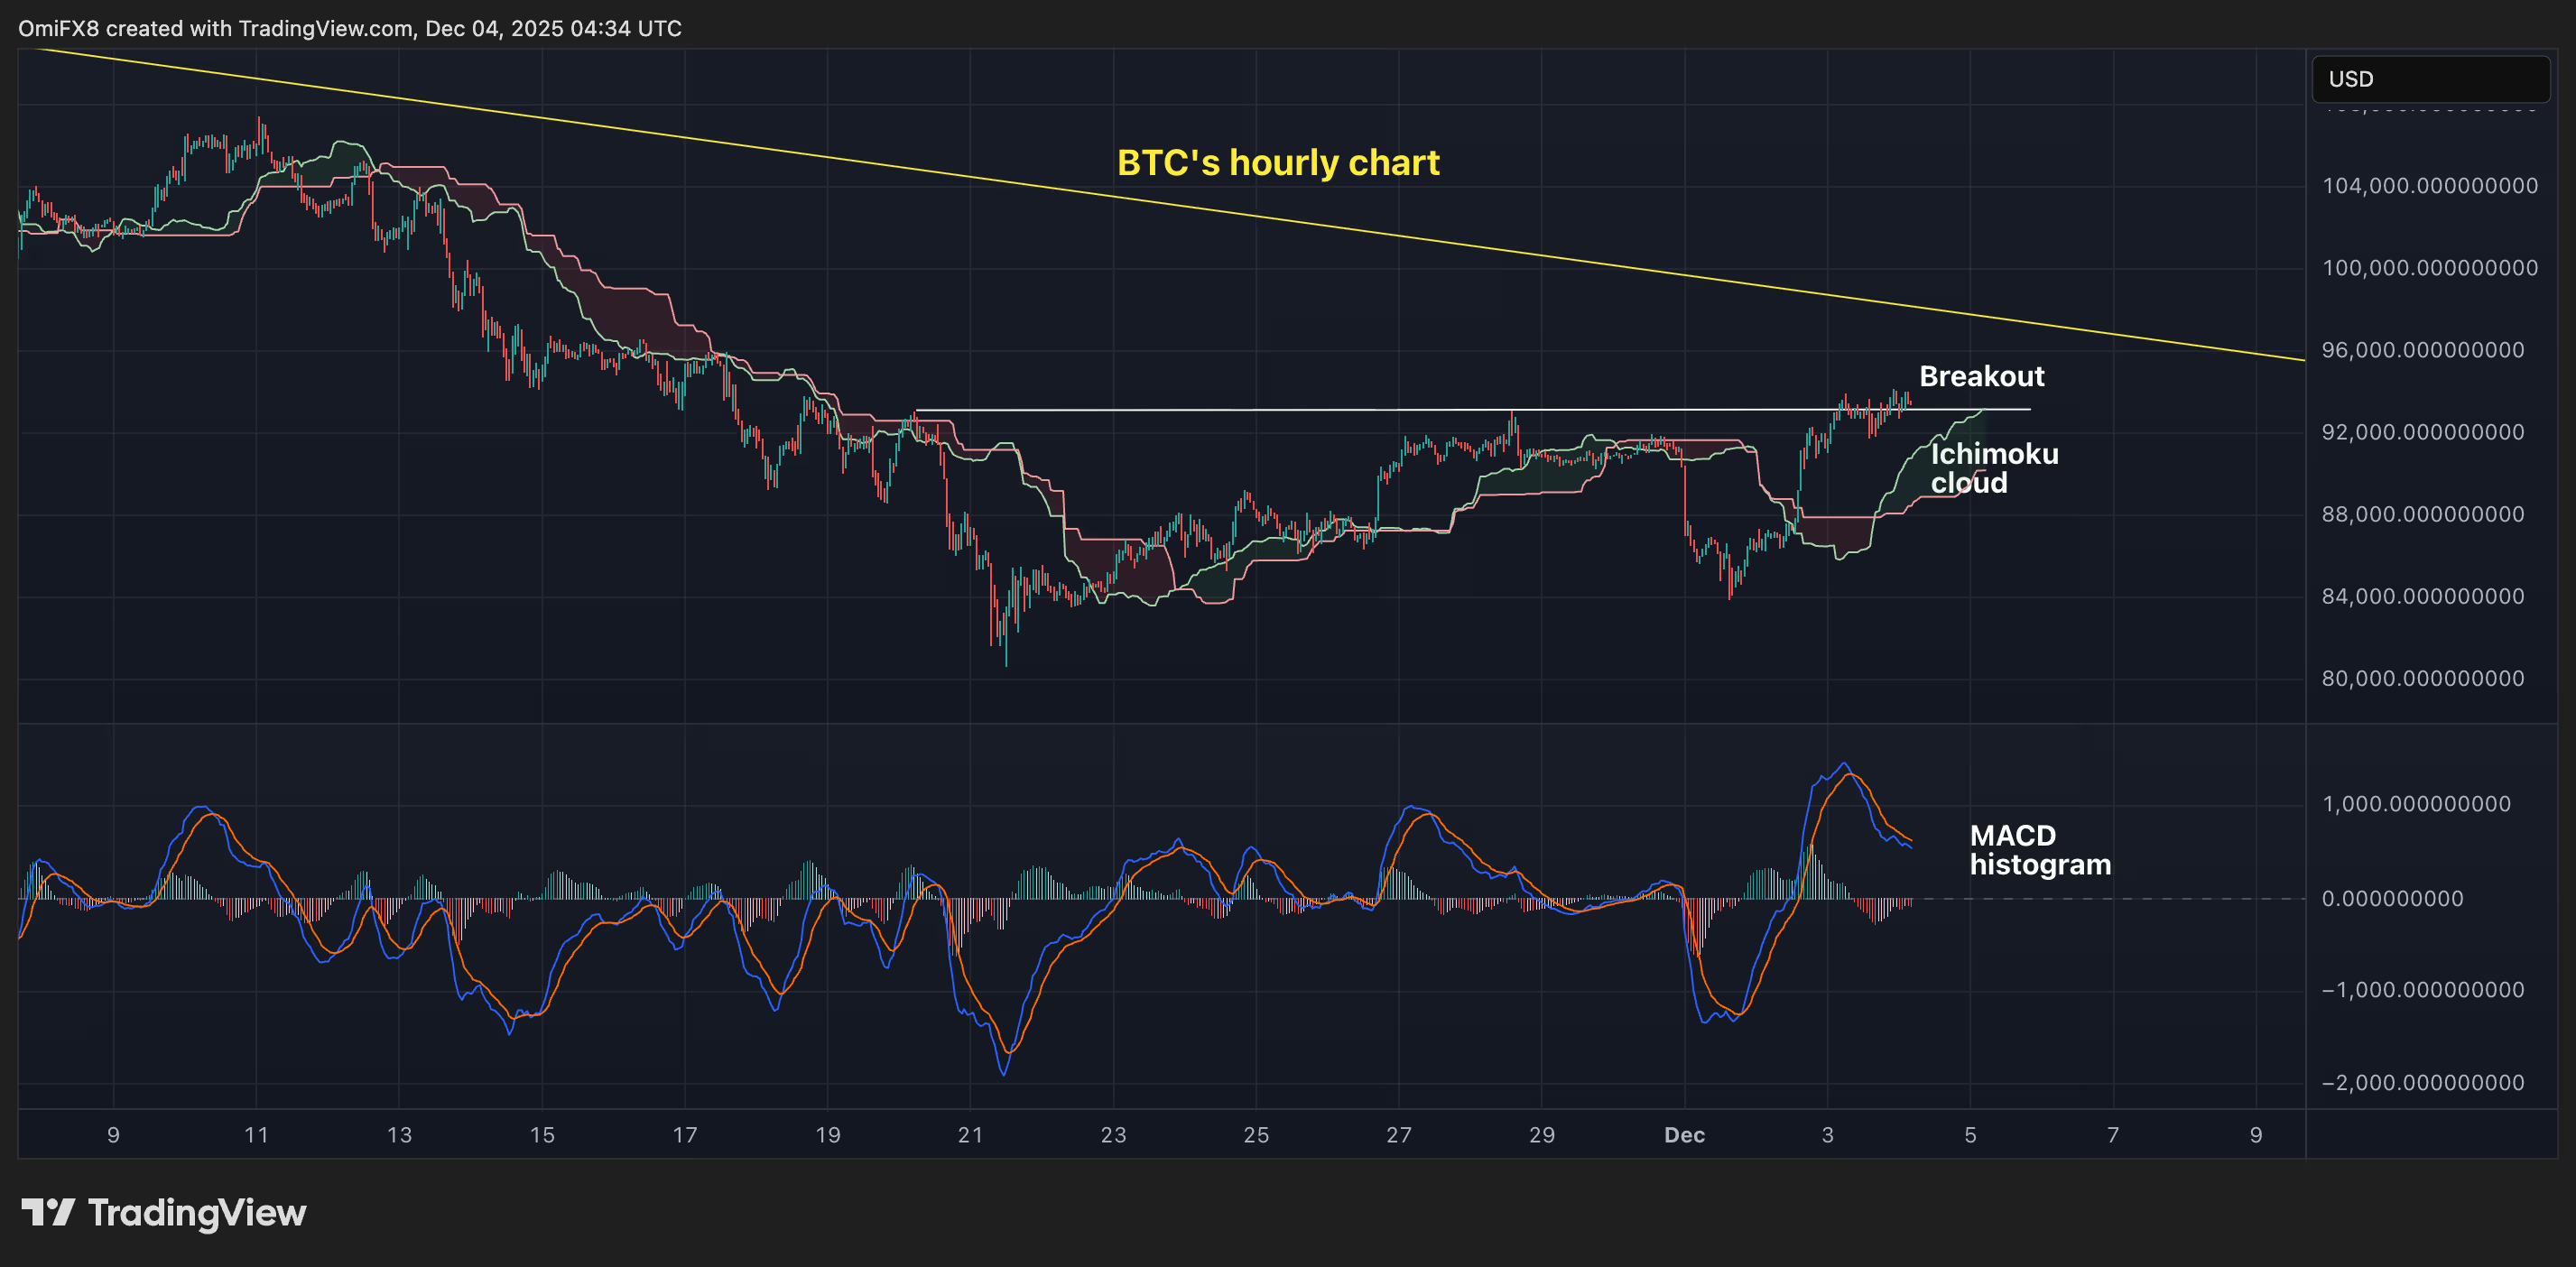2576x1267 pixels.
Task: Select the Breakout text annotation
Action: pos(1981,376)
